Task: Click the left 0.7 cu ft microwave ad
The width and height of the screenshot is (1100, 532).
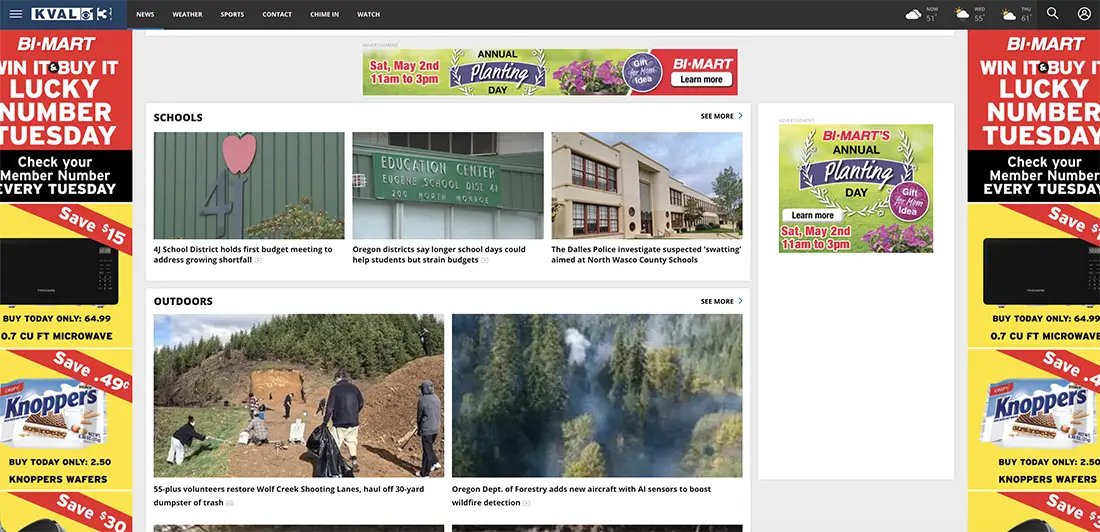Action: [66, 275]
